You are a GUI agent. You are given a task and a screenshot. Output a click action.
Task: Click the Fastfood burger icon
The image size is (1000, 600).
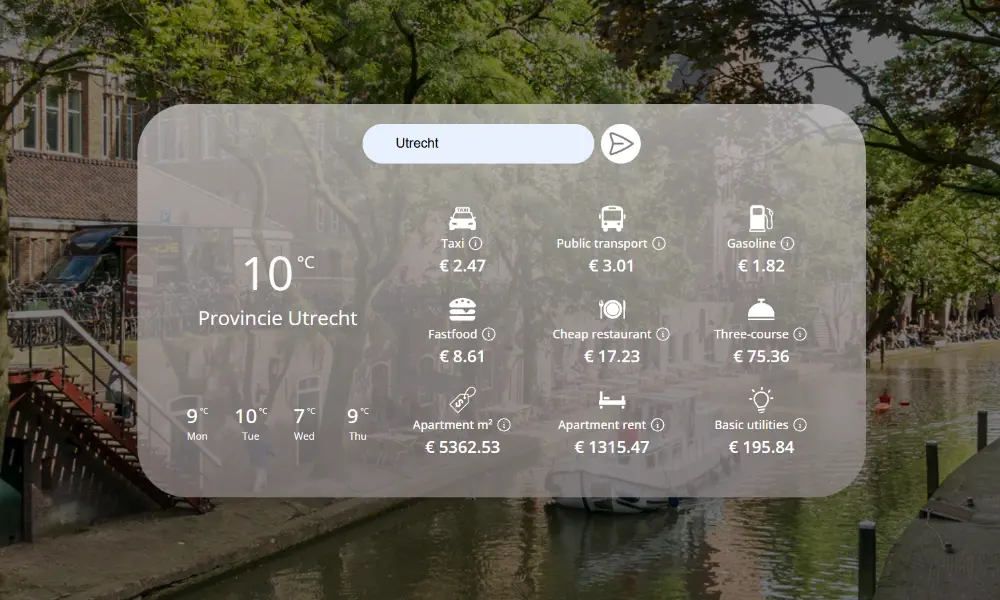tap(462, 309)
